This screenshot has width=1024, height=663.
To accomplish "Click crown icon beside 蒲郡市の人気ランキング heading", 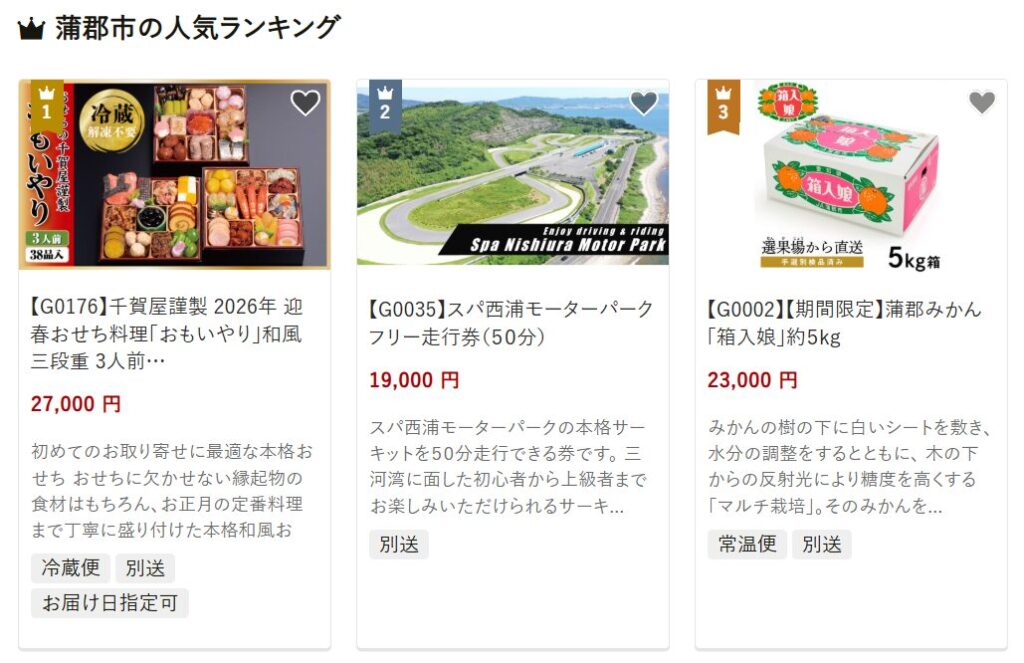I will (x=31, y=29).
